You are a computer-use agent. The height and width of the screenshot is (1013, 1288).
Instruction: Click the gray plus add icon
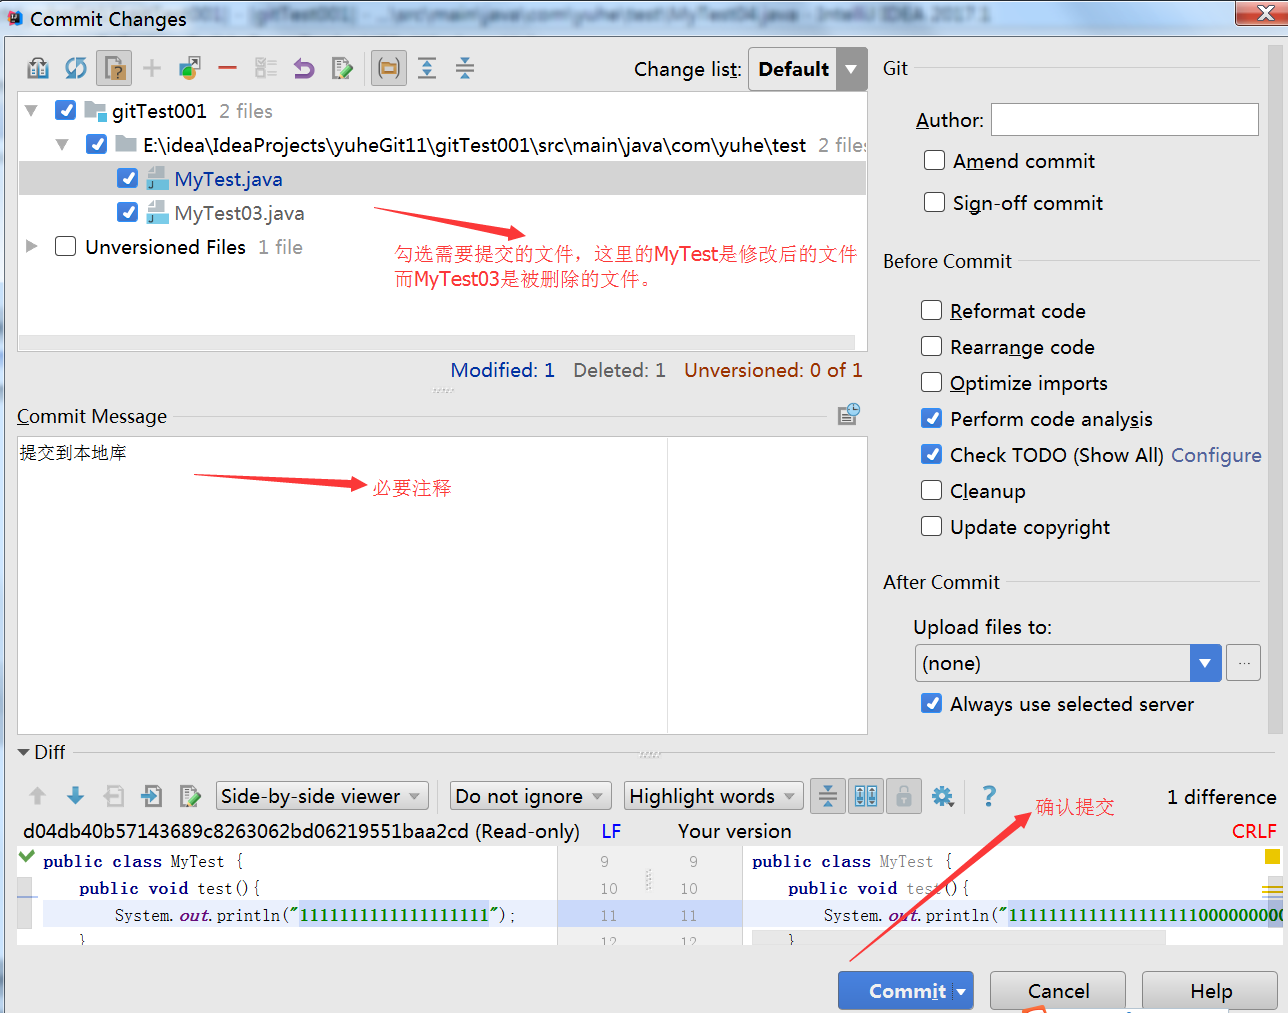click(x=152, y=68)
